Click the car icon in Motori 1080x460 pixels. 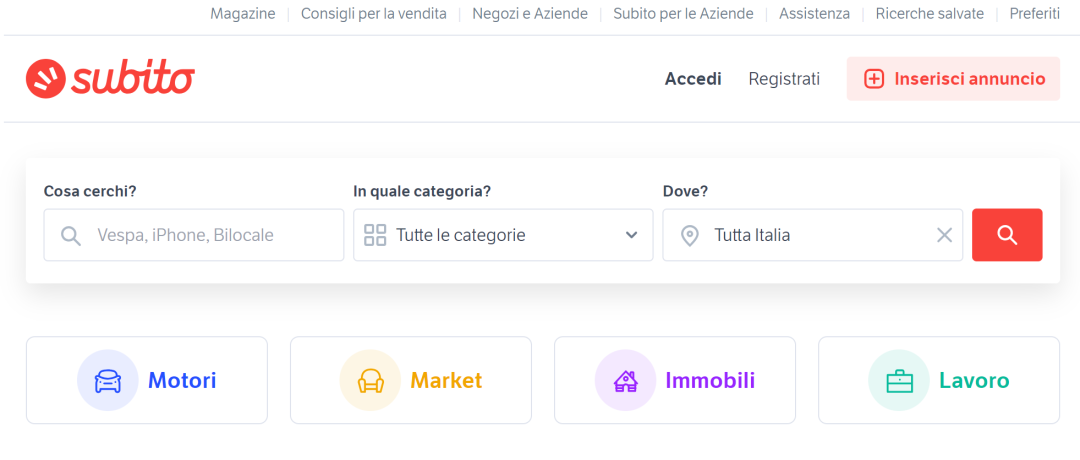click(107, 380)
